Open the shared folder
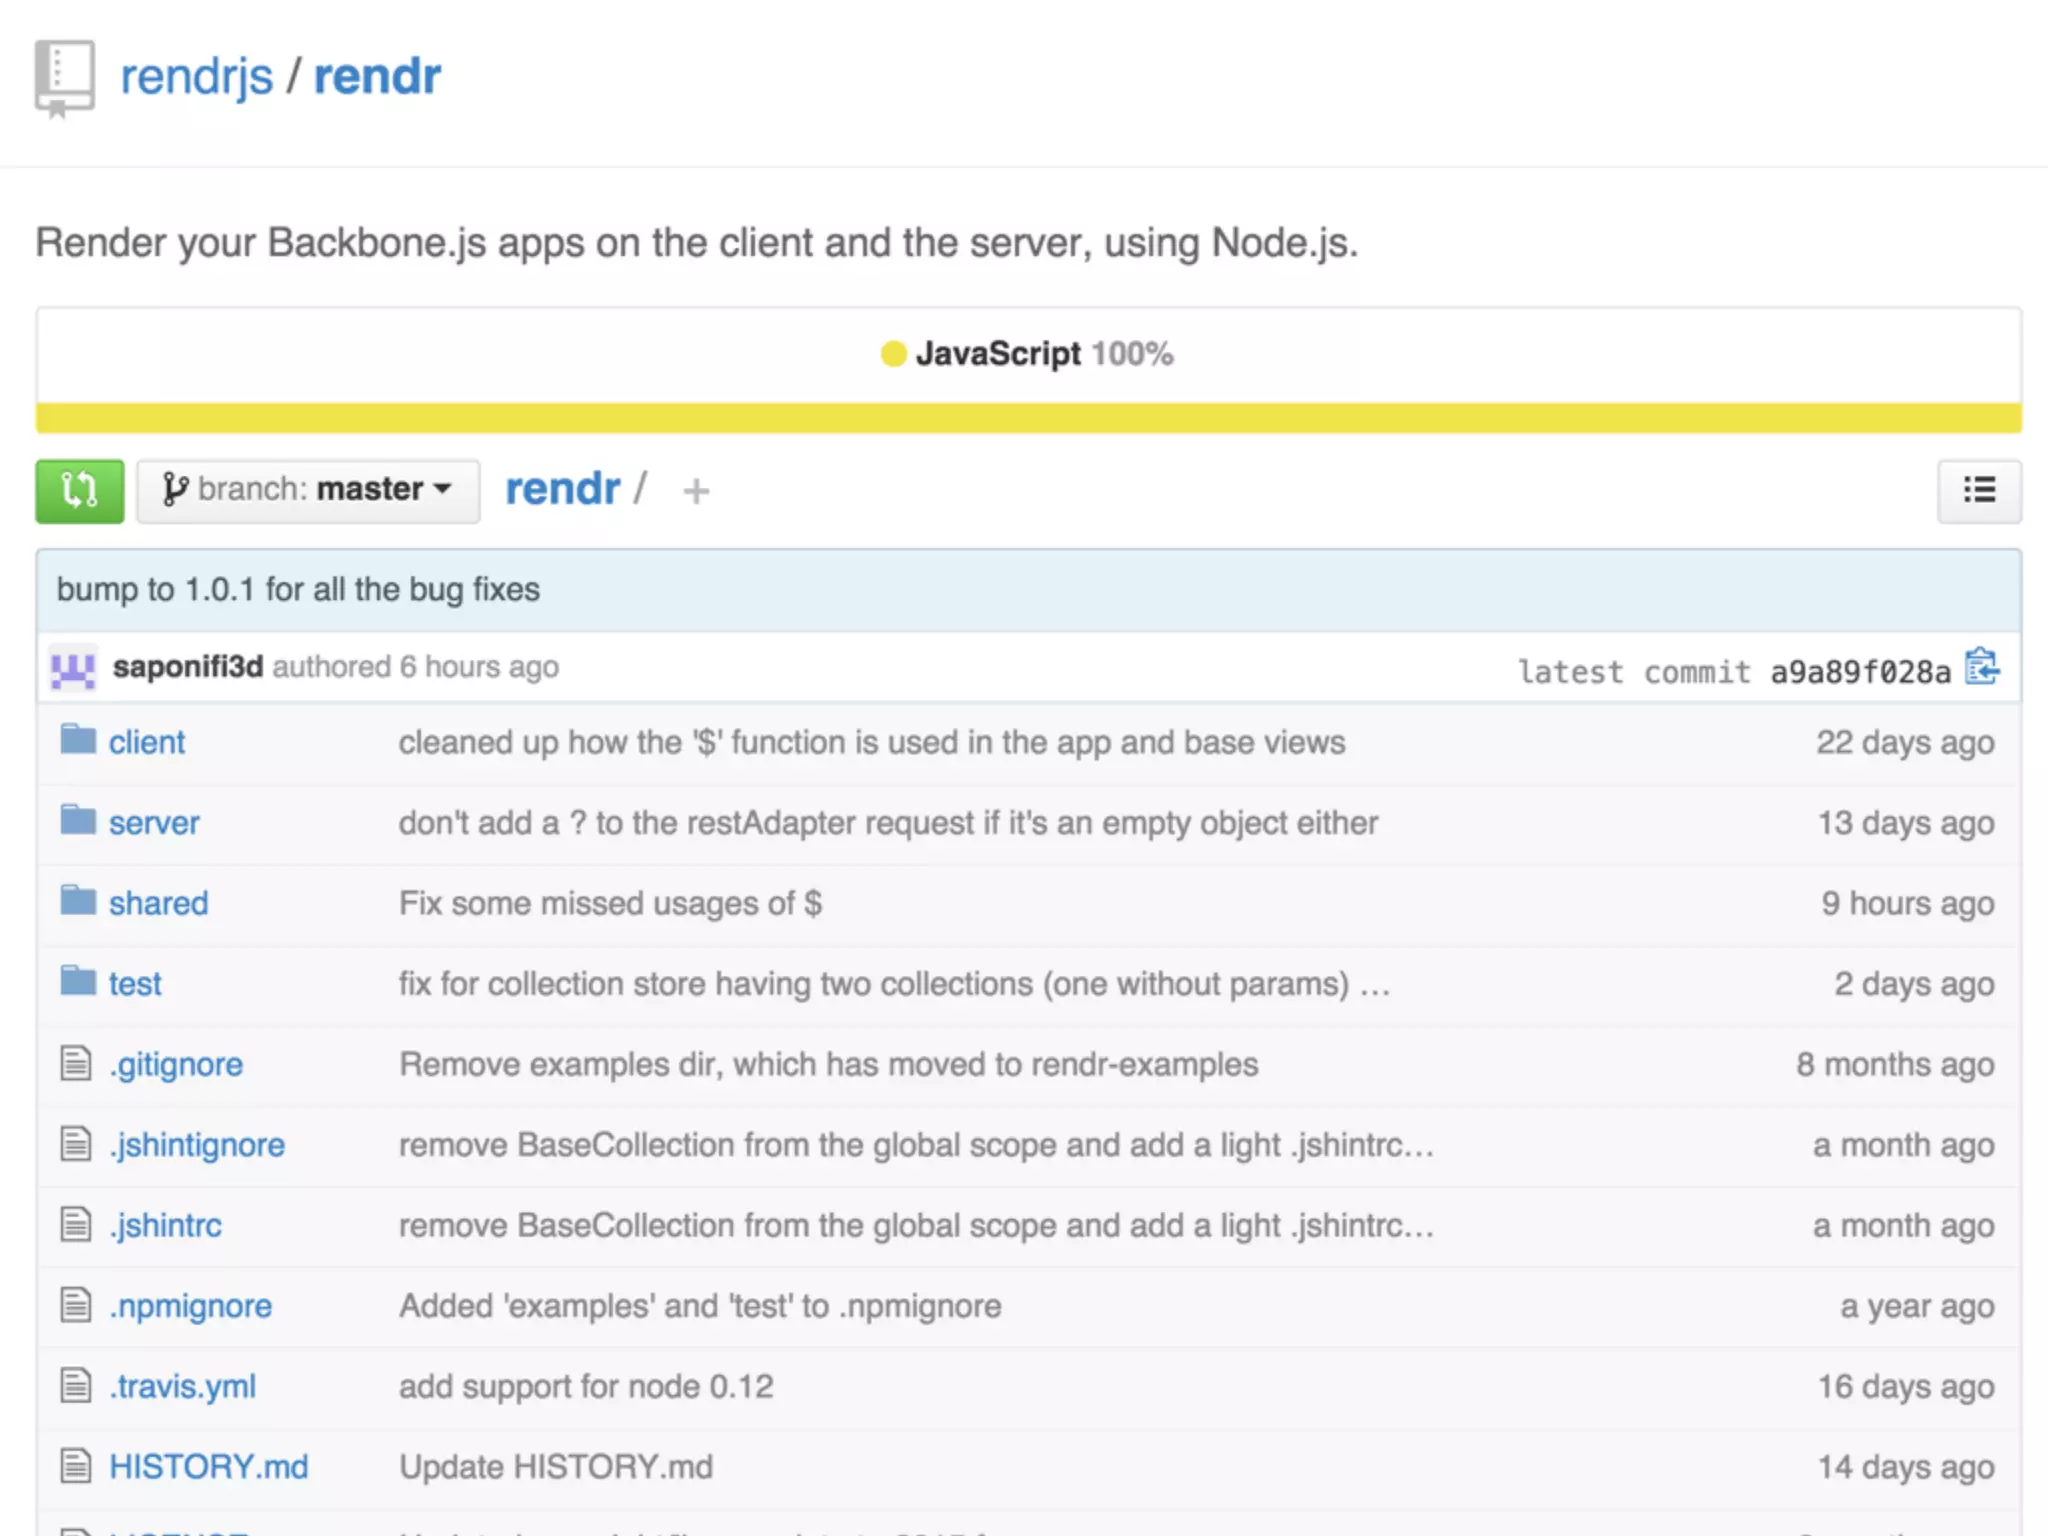 (159, 903)
